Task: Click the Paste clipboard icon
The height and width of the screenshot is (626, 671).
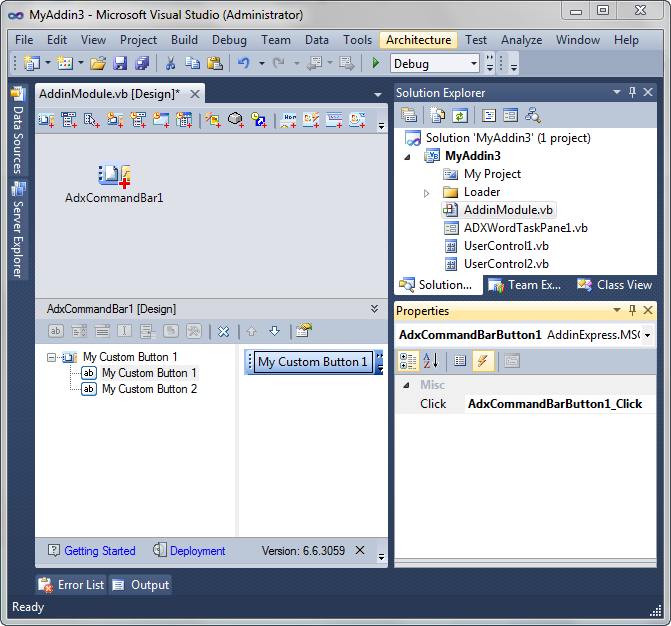Action: pos(215,64)
